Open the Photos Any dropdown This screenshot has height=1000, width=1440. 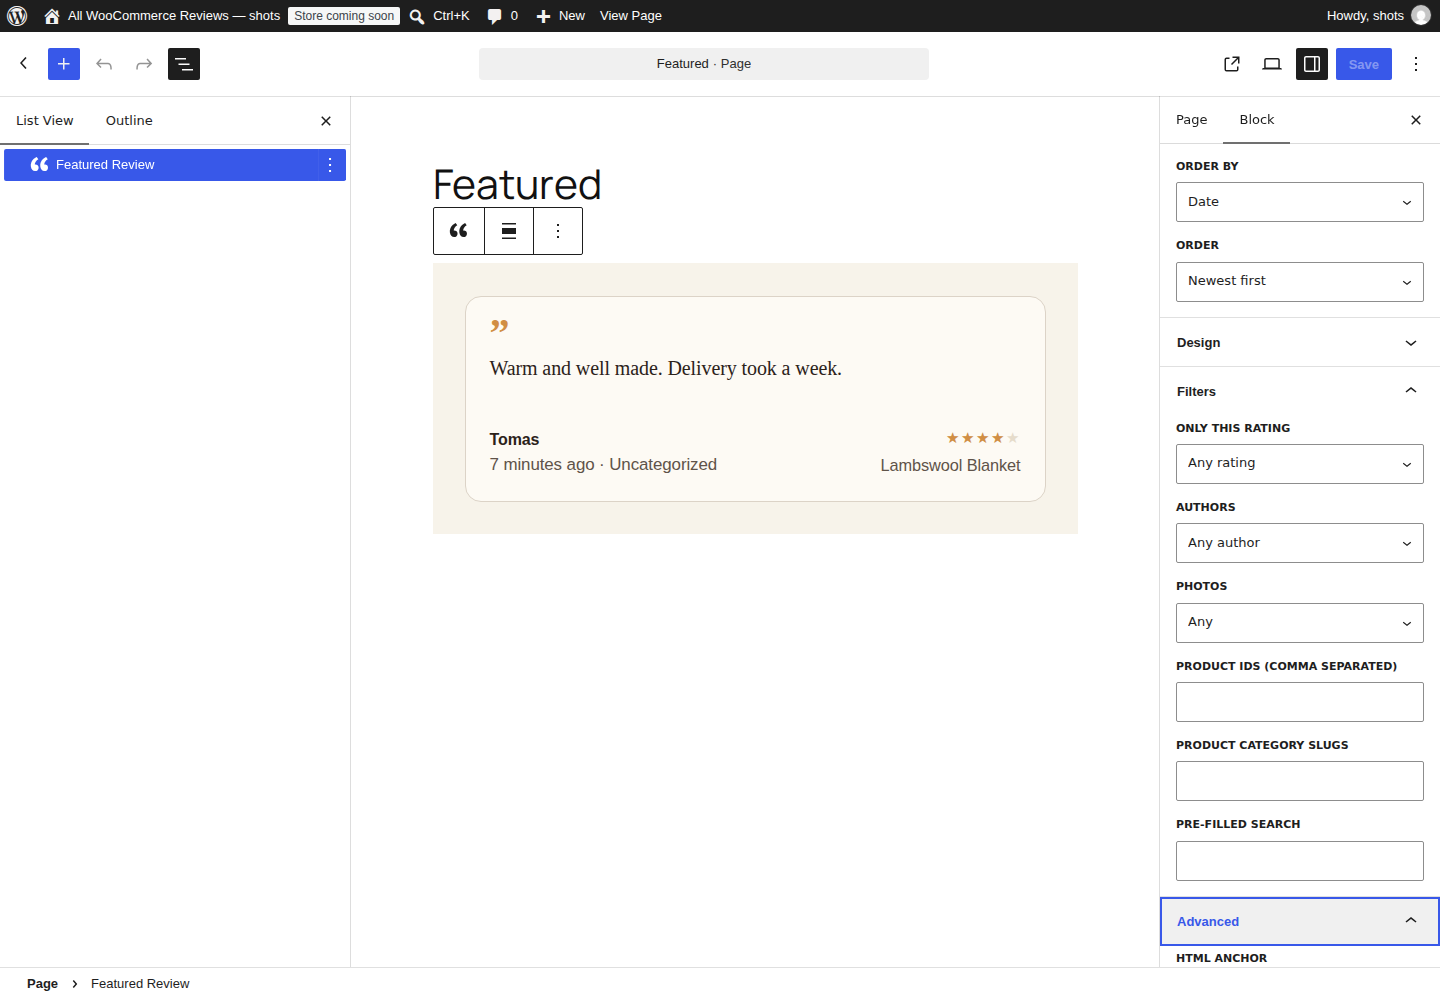click(1300, 623)
